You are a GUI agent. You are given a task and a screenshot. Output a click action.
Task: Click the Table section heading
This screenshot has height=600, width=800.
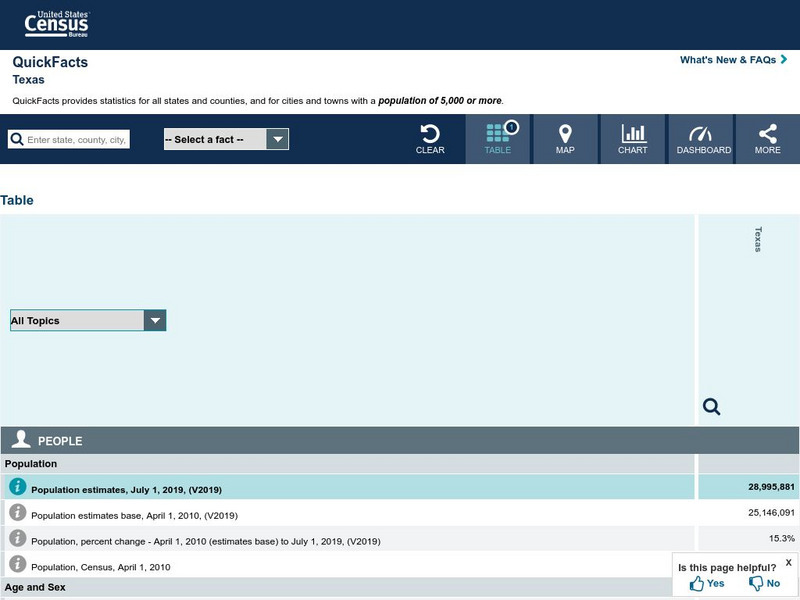[x=17, y=200]
